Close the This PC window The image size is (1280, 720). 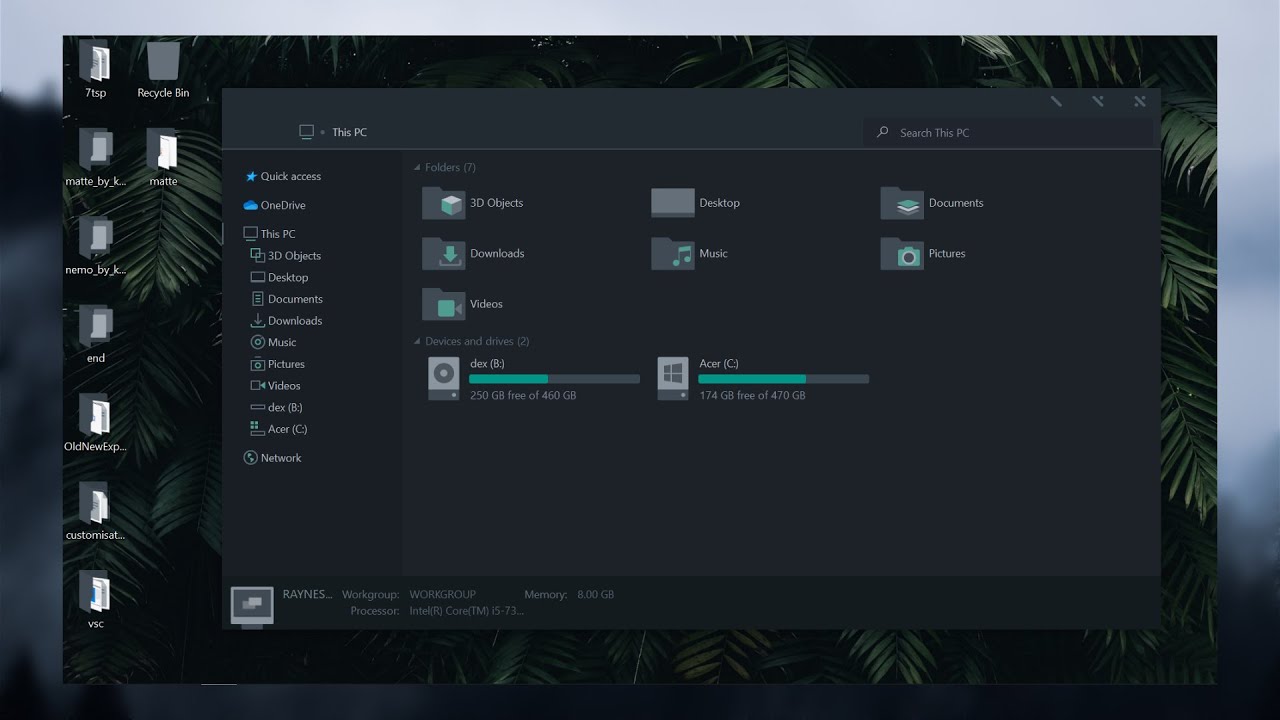[1140, 102]
